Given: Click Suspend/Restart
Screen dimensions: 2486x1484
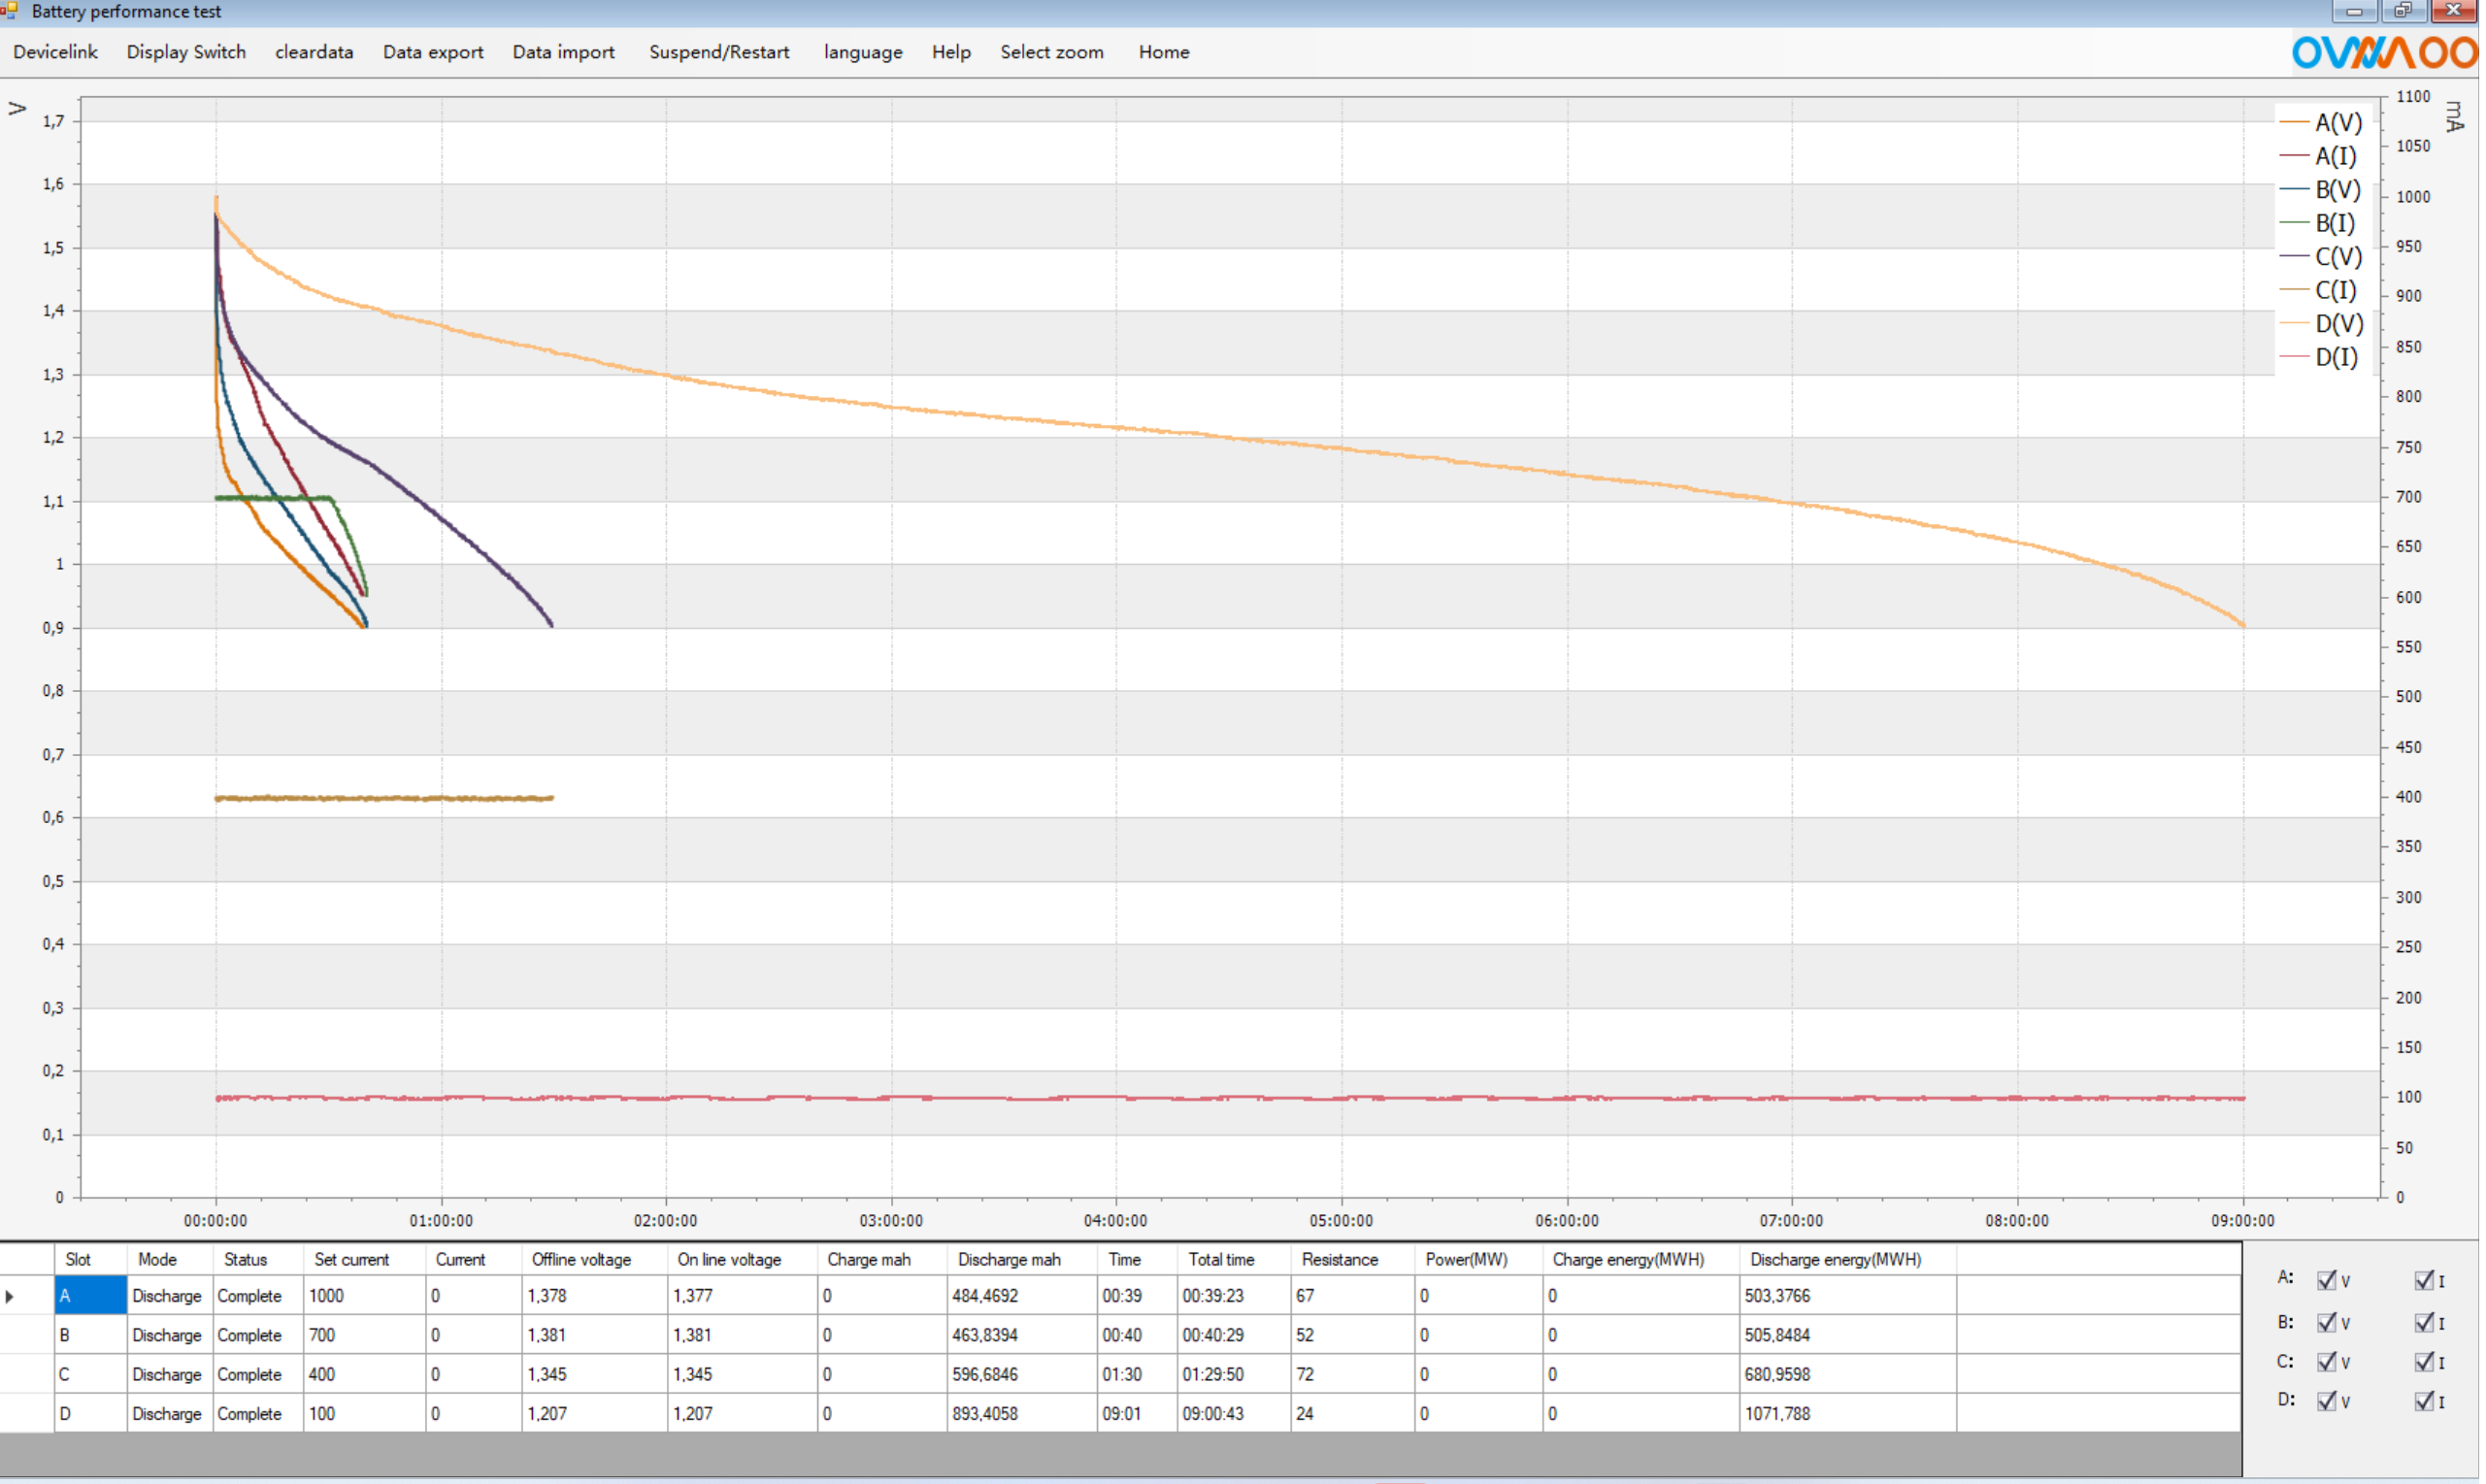Looking at the screenshot, I should tap(721, 52).
